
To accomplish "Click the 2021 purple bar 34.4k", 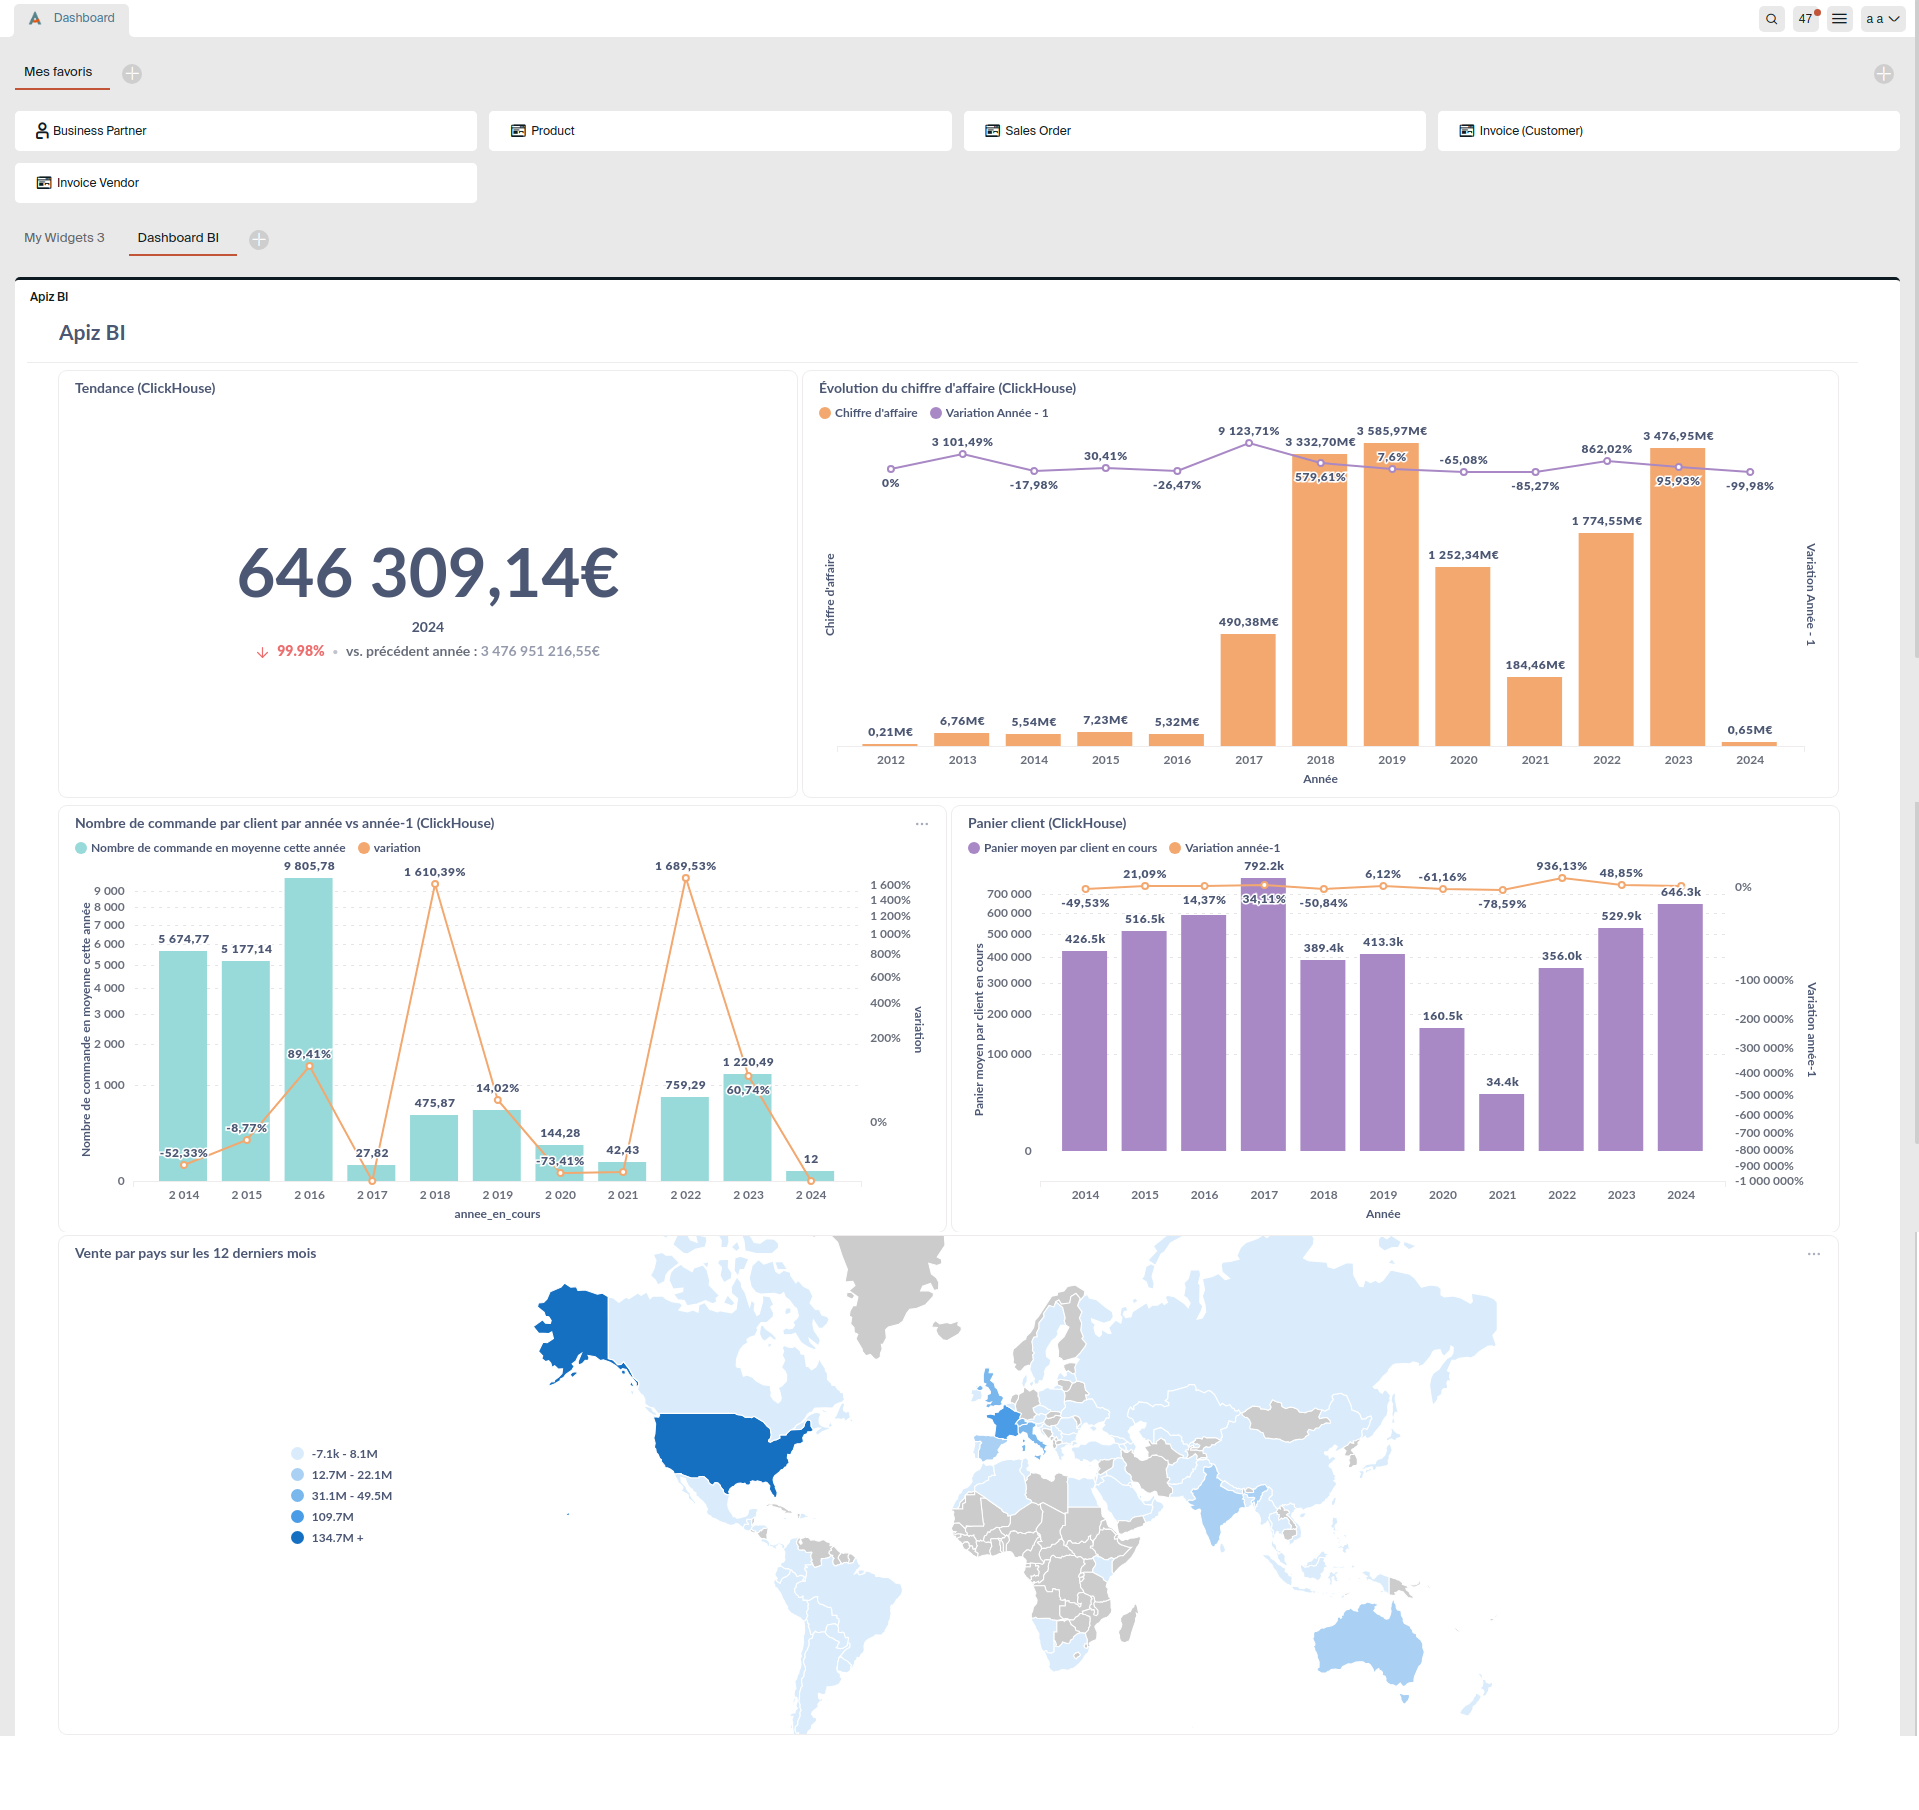I will [x=1502, y=1122].
